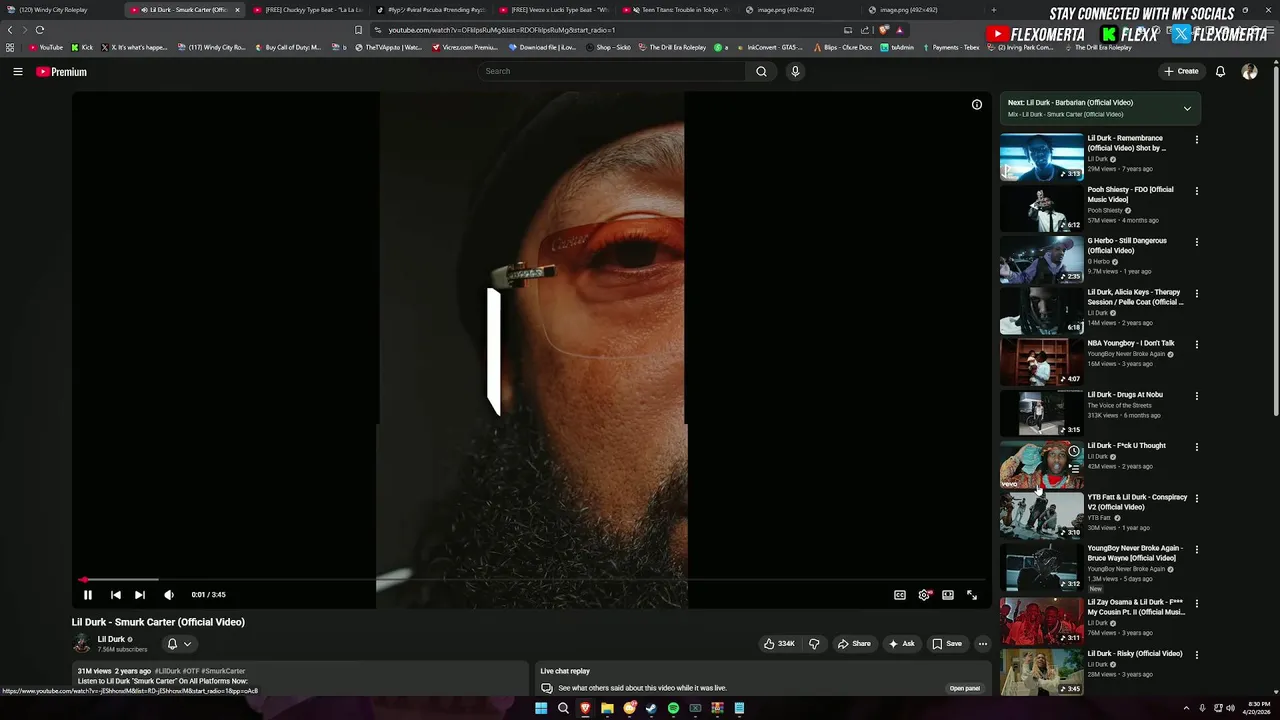Open options for Lil Durk - F*ck U Thought
1280x720 pixels.
point(1196,447)
